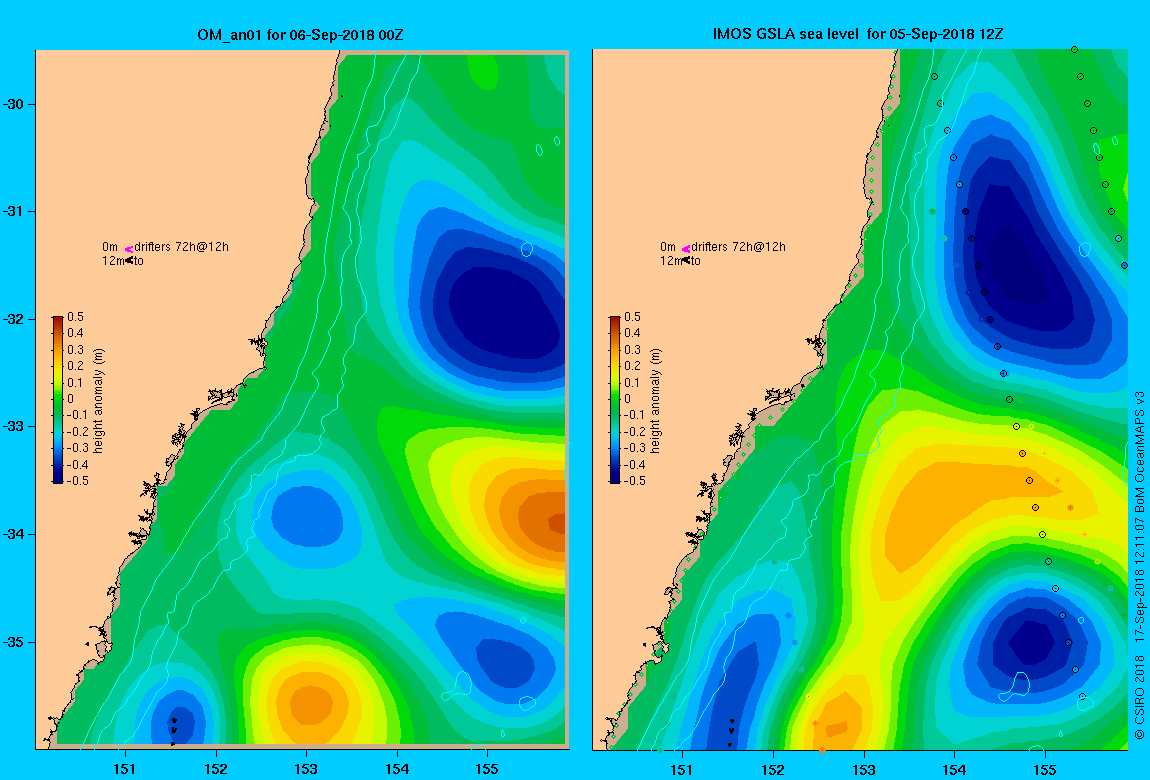Click longitude label 152 under right map
1150x780 pixels.
coord(773,770)
